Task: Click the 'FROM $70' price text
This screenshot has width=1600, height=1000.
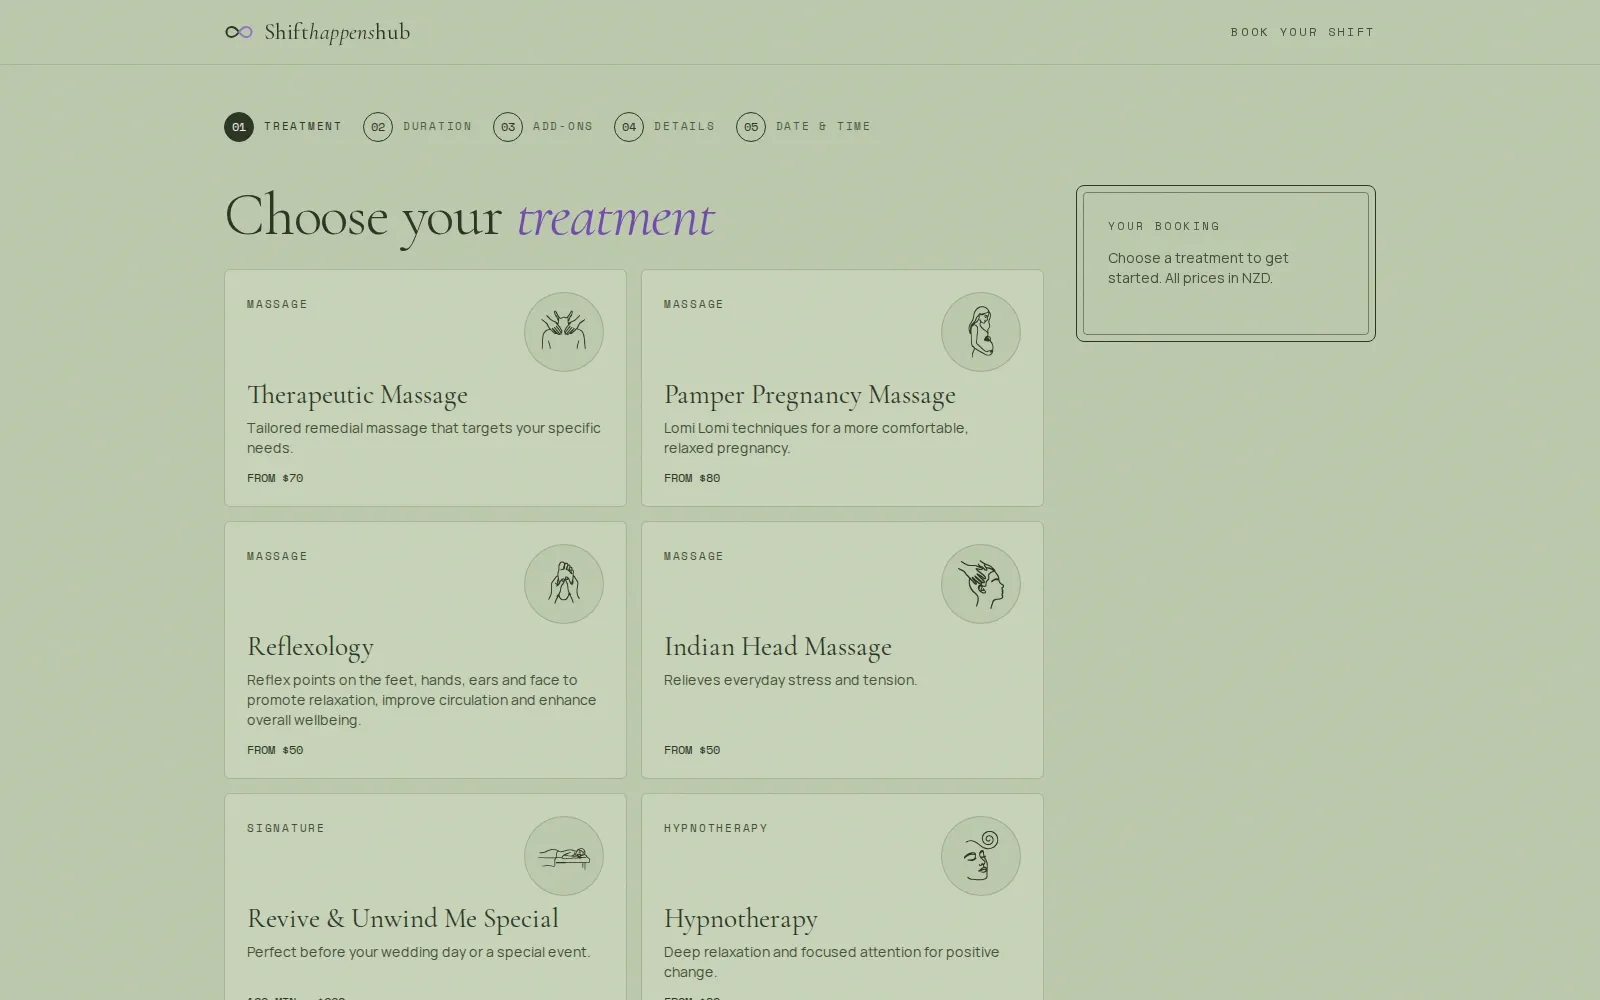Action: click(x=275, y=478)
